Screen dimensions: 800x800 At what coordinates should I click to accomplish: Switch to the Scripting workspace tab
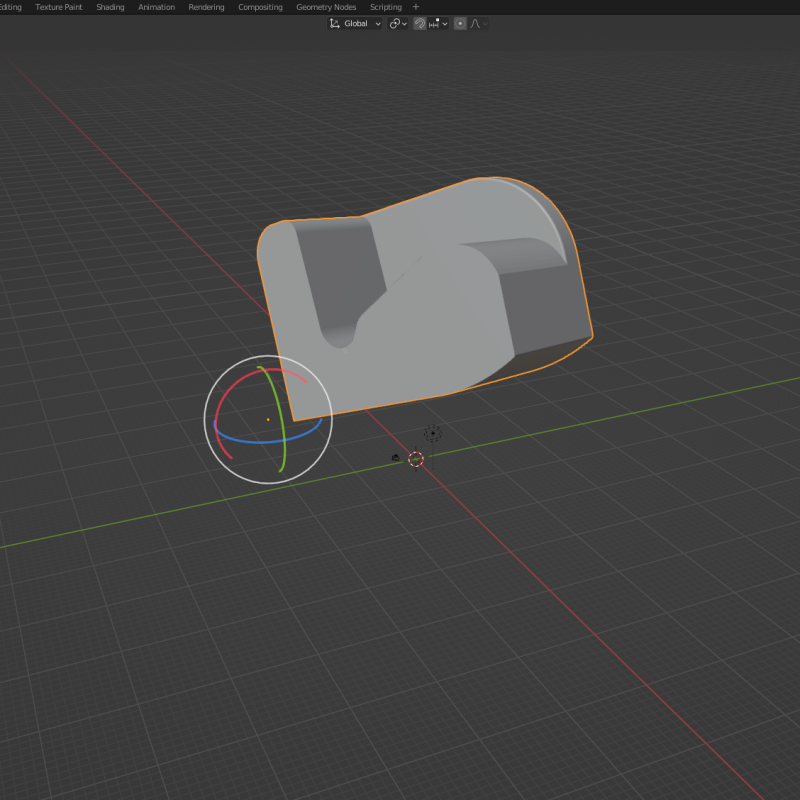click(x=386, y=7)
